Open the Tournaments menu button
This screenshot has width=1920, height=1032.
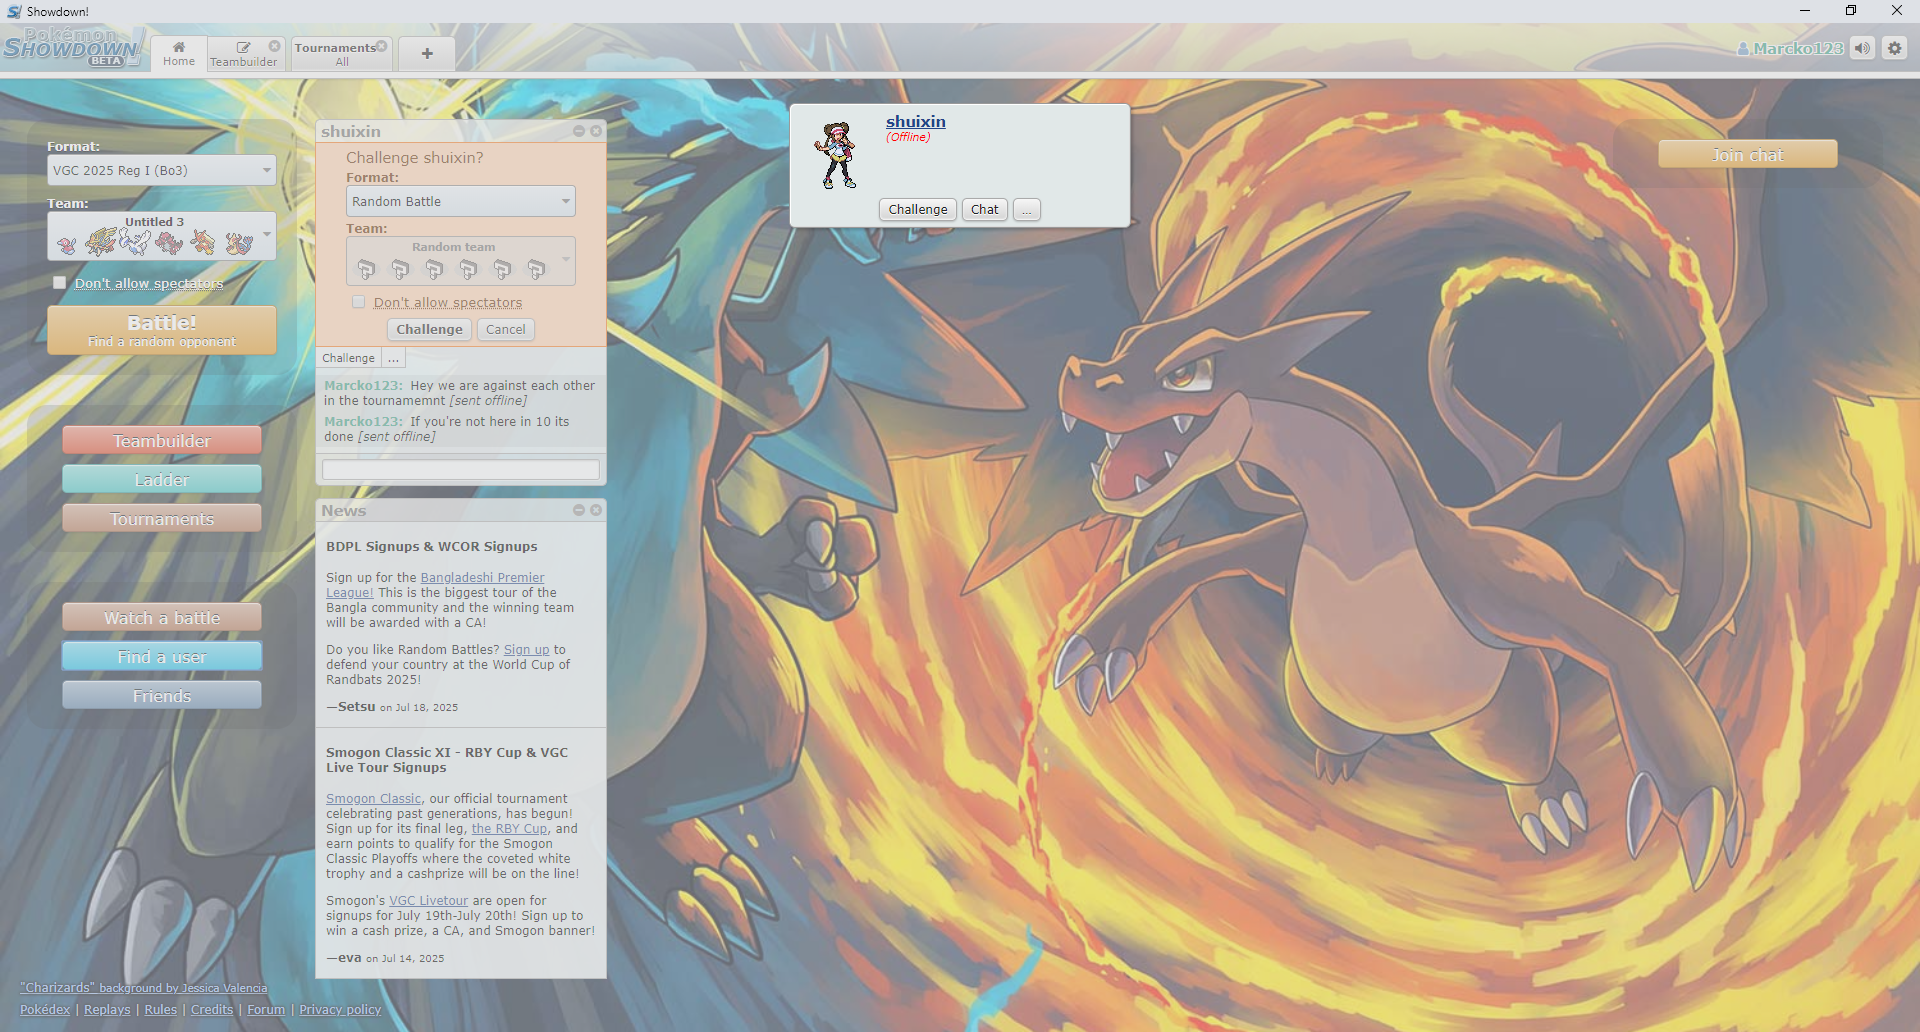pyautogui.click(x=162, y=519)
